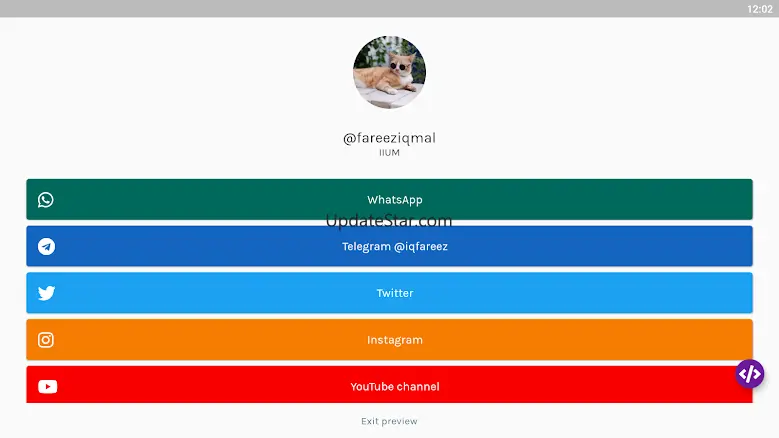The image size is (779, 438).
Task: Open the Twitter link button
Action: pyautogui.click(x=390, y=293)
